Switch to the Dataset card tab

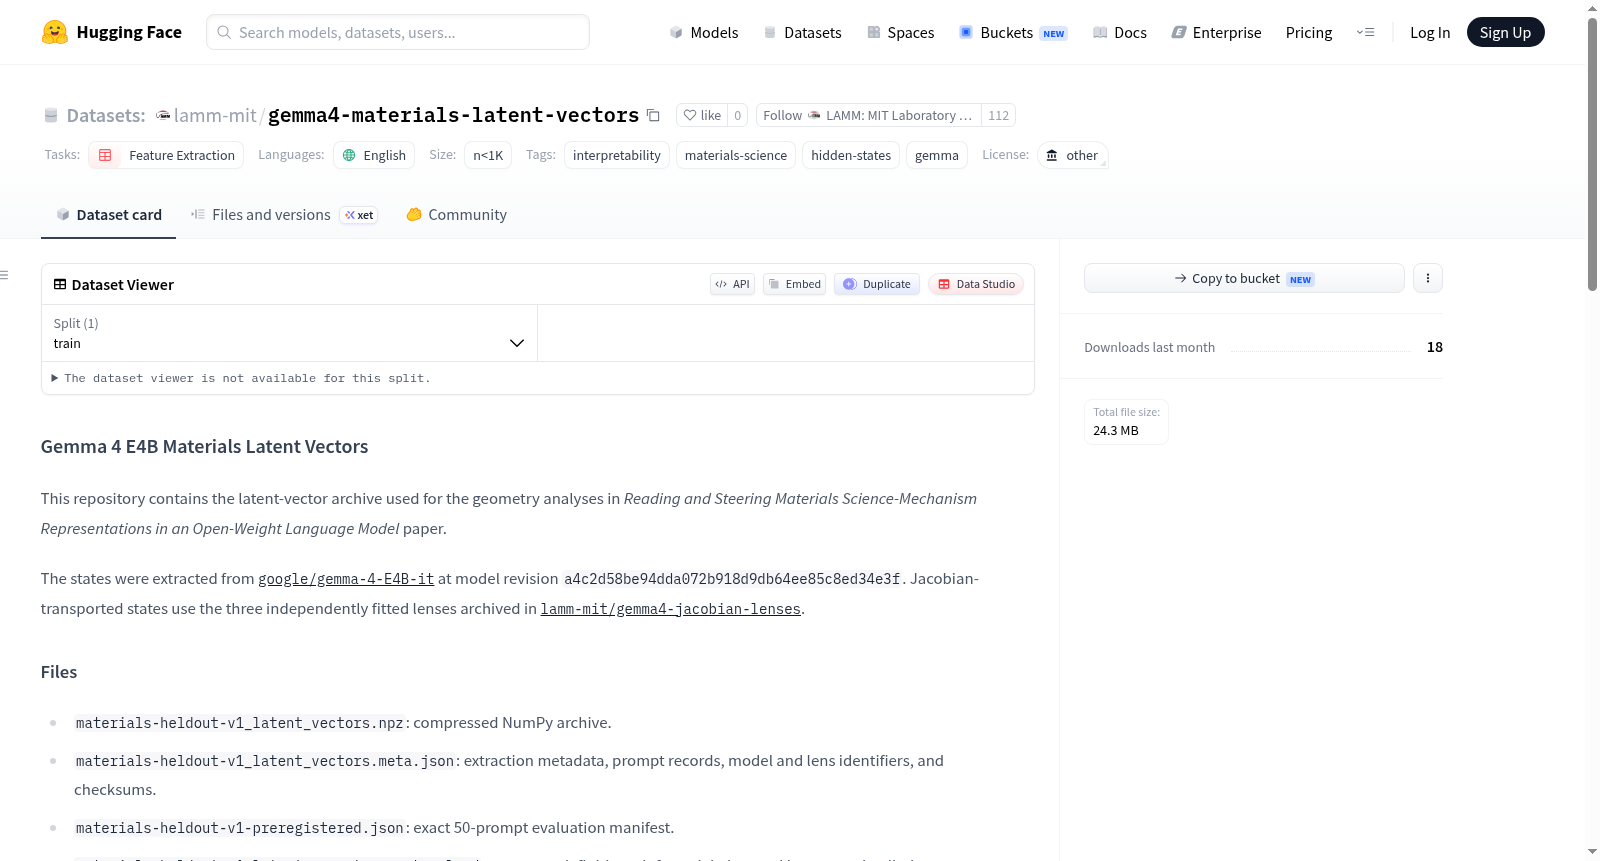point(109,215)
